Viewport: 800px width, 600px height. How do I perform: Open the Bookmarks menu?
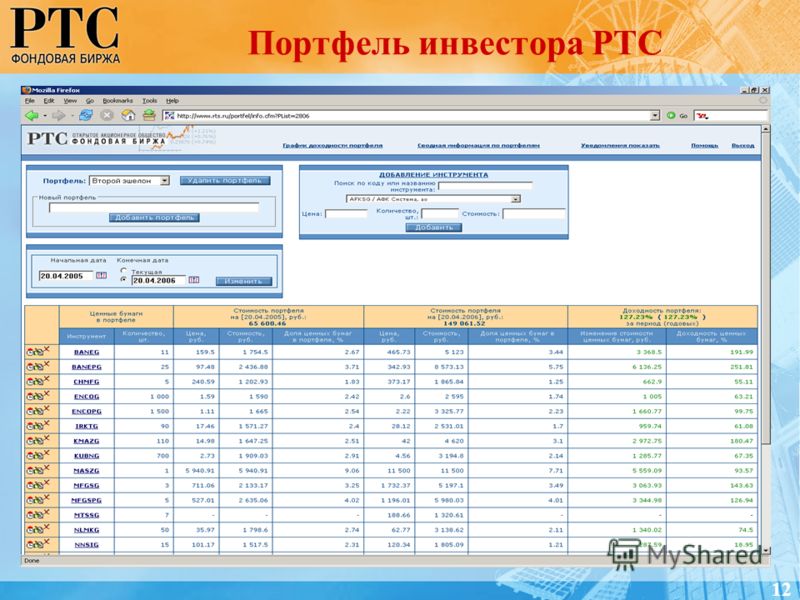(118, 101)
